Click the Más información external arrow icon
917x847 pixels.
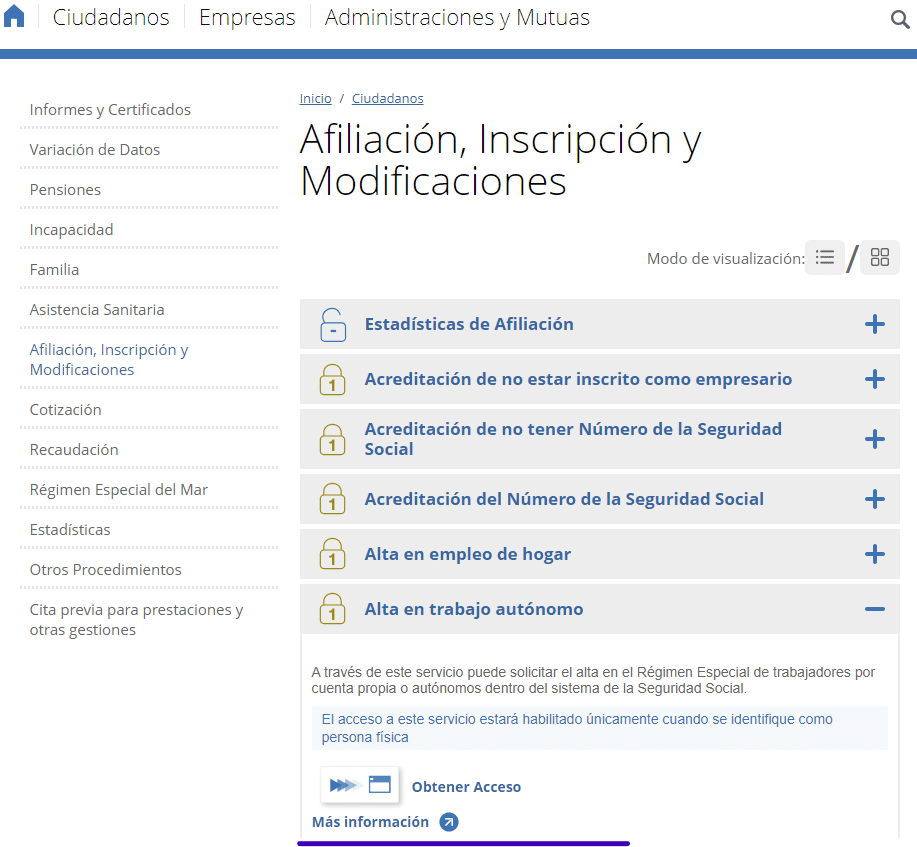tap(449, 822)
